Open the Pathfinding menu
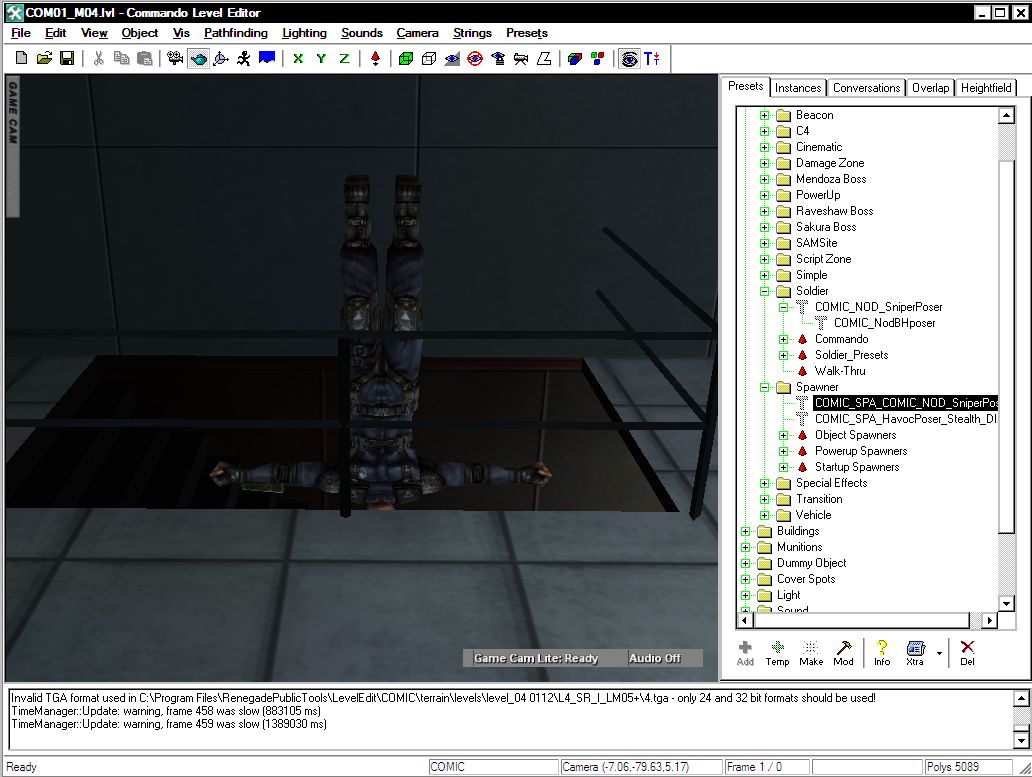 [235, 33]
